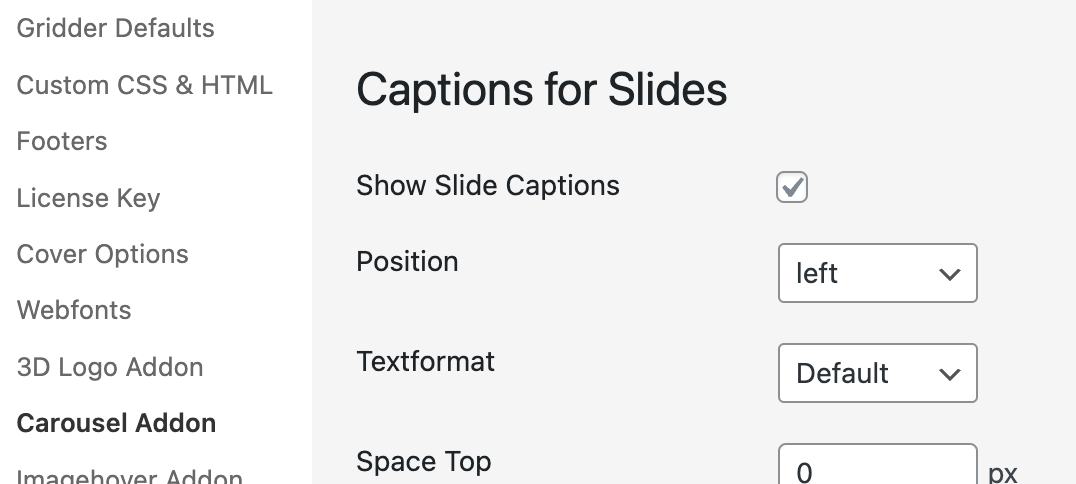Viewport: 1076px width, 484px height.
Task: Click the Captions for Slides heading
Action: 541,90
